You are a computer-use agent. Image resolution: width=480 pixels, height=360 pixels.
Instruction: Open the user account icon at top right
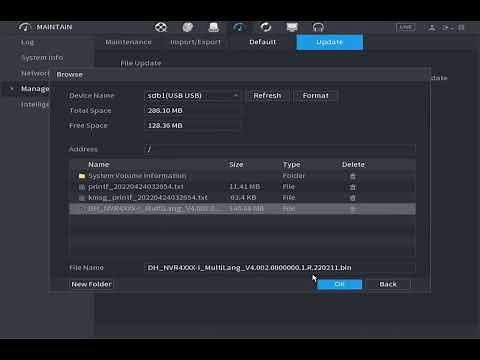pos(432,28)
